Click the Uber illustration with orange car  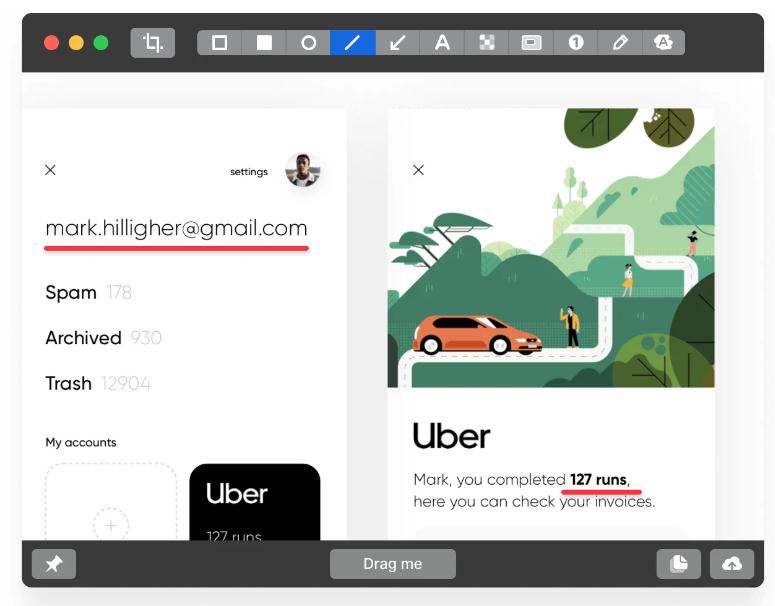click(x=551, y=248)
